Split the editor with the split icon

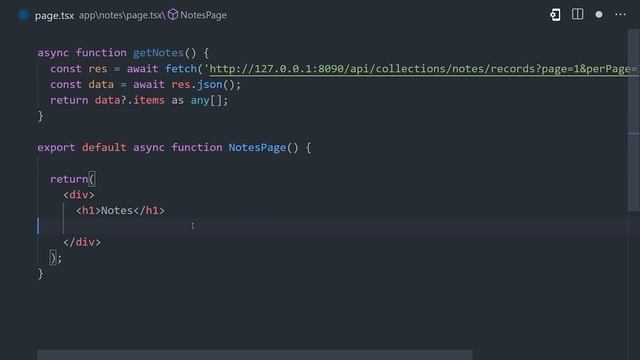click(577, 14)
